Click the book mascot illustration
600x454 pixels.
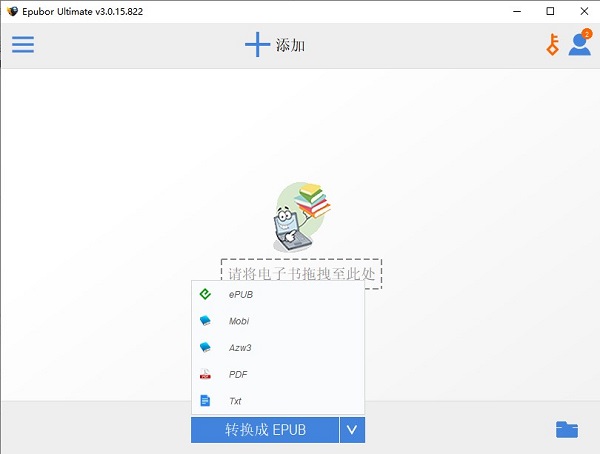pyautogui.click(x=300, y=217)
